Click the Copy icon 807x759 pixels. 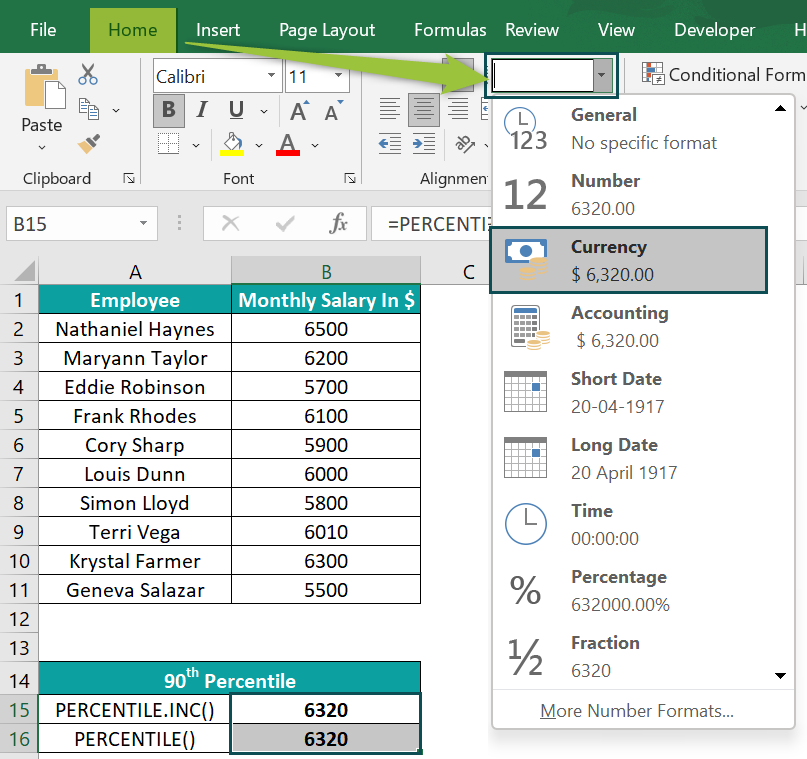point(89,109)
